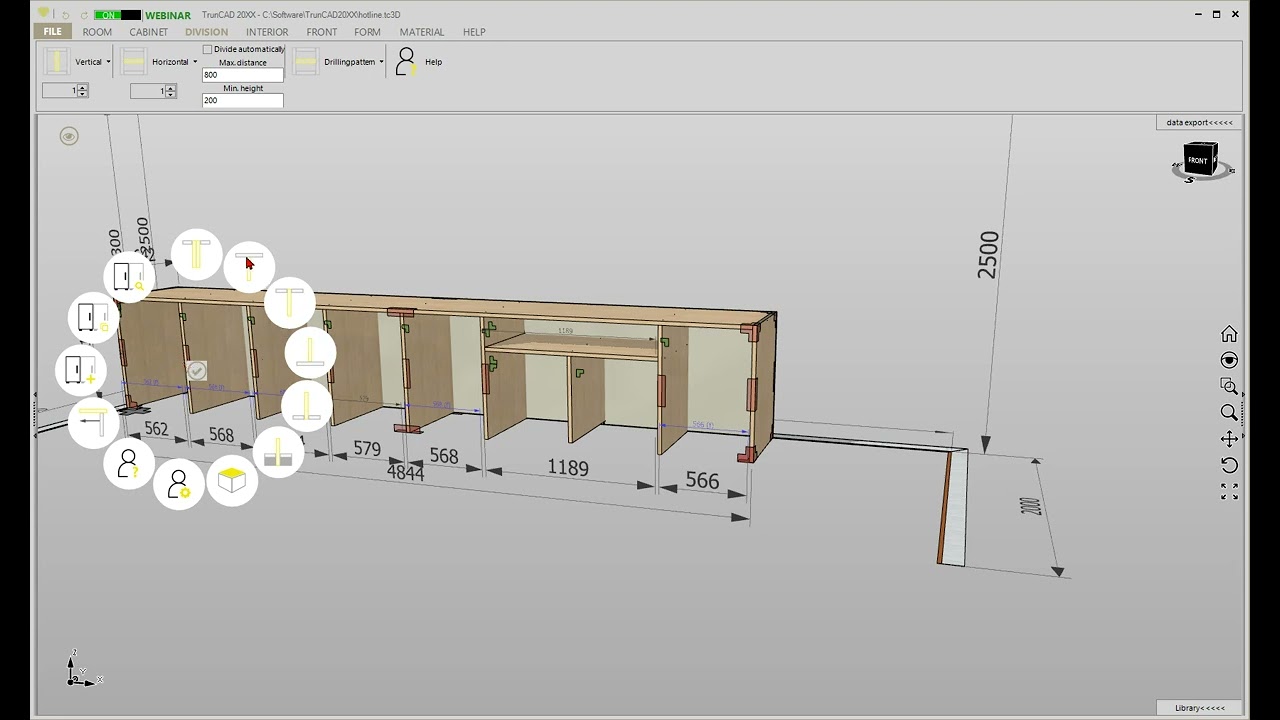Select the user with gear settings icon

179,484
